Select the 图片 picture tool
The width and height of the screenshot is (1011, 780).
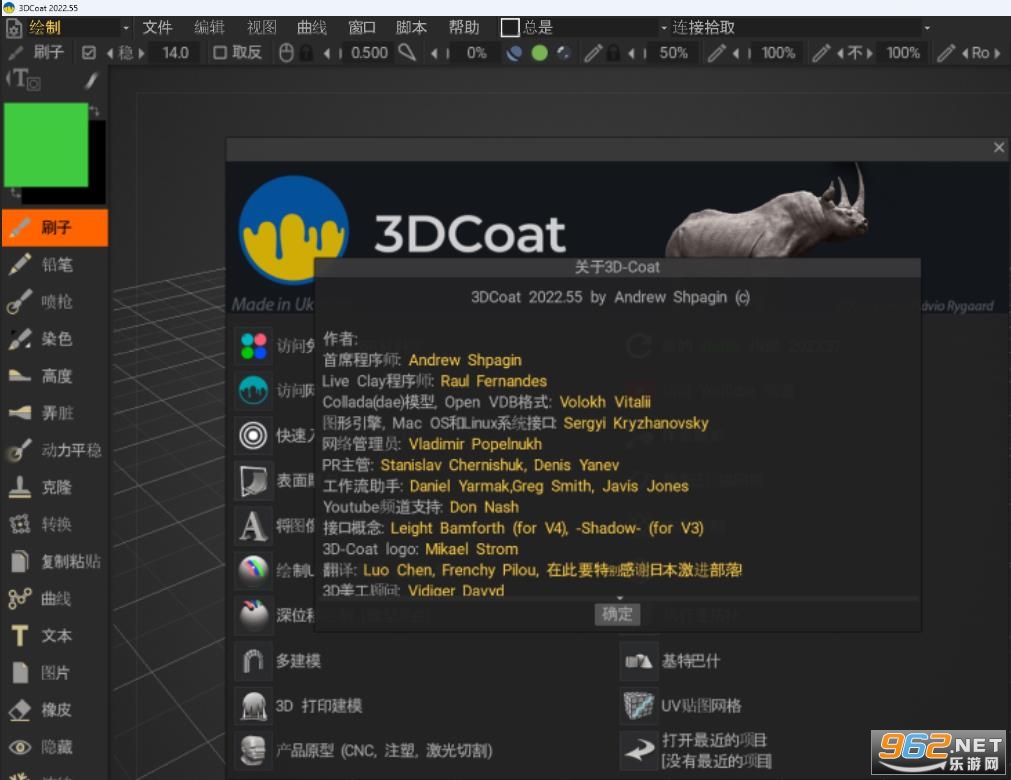coord(55,673)
